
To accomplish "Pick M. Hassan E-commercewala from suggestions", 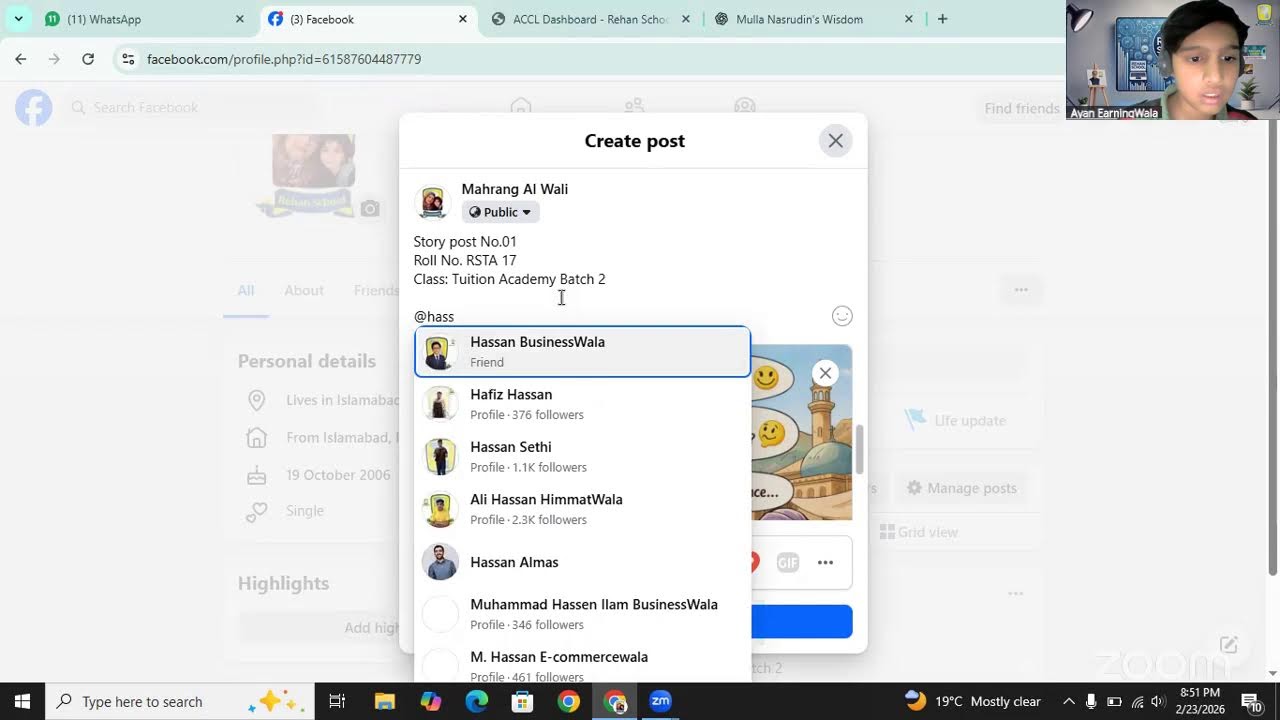I will coord(582,666).
